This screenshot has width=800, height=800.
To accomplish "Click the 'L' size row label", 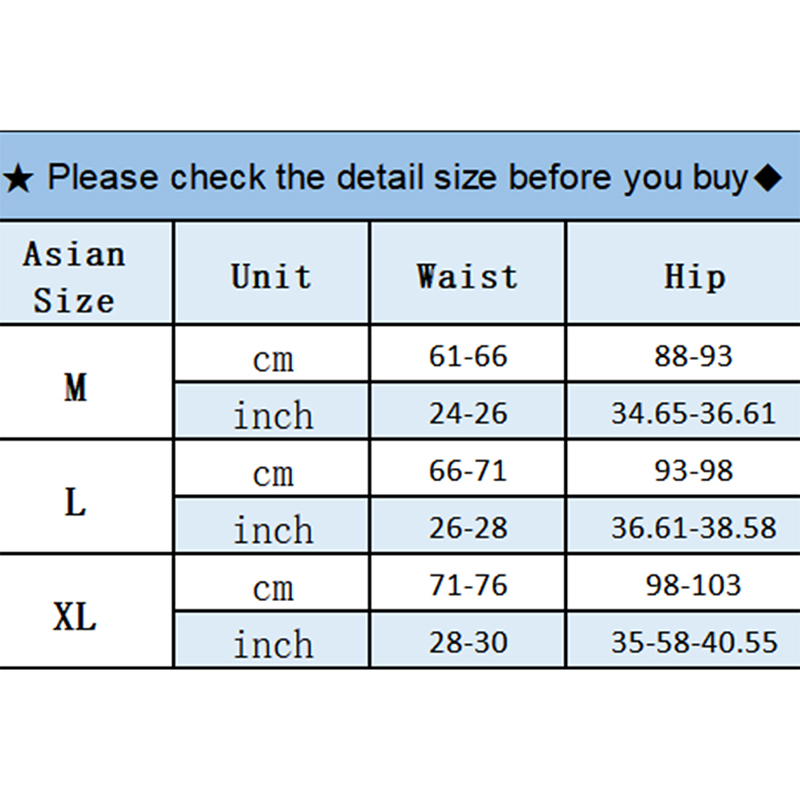I will click(x=76, y=502).
